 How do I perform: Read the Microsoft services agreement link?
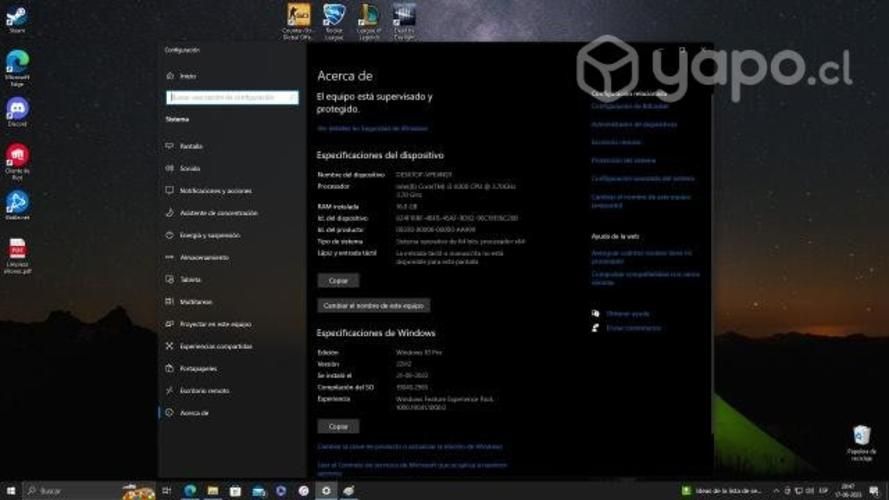tap(412, 469)
